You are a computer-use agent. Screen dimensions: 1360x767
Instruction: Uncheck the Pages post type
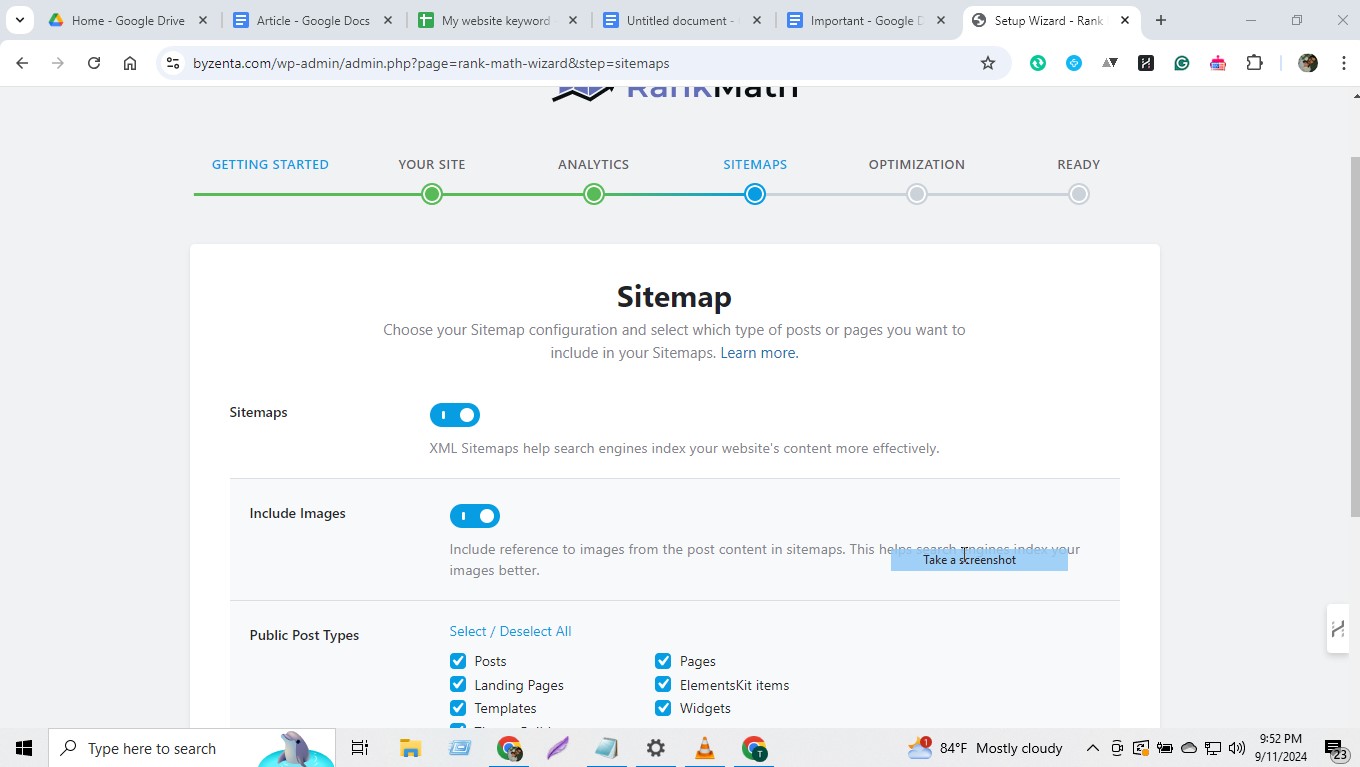663,661
